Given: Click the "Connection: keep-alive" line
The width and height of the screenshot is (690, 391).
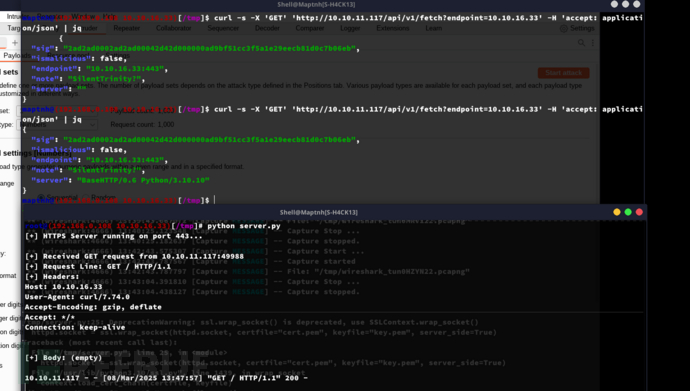Looking at the screenshot, I should (75, 327).
